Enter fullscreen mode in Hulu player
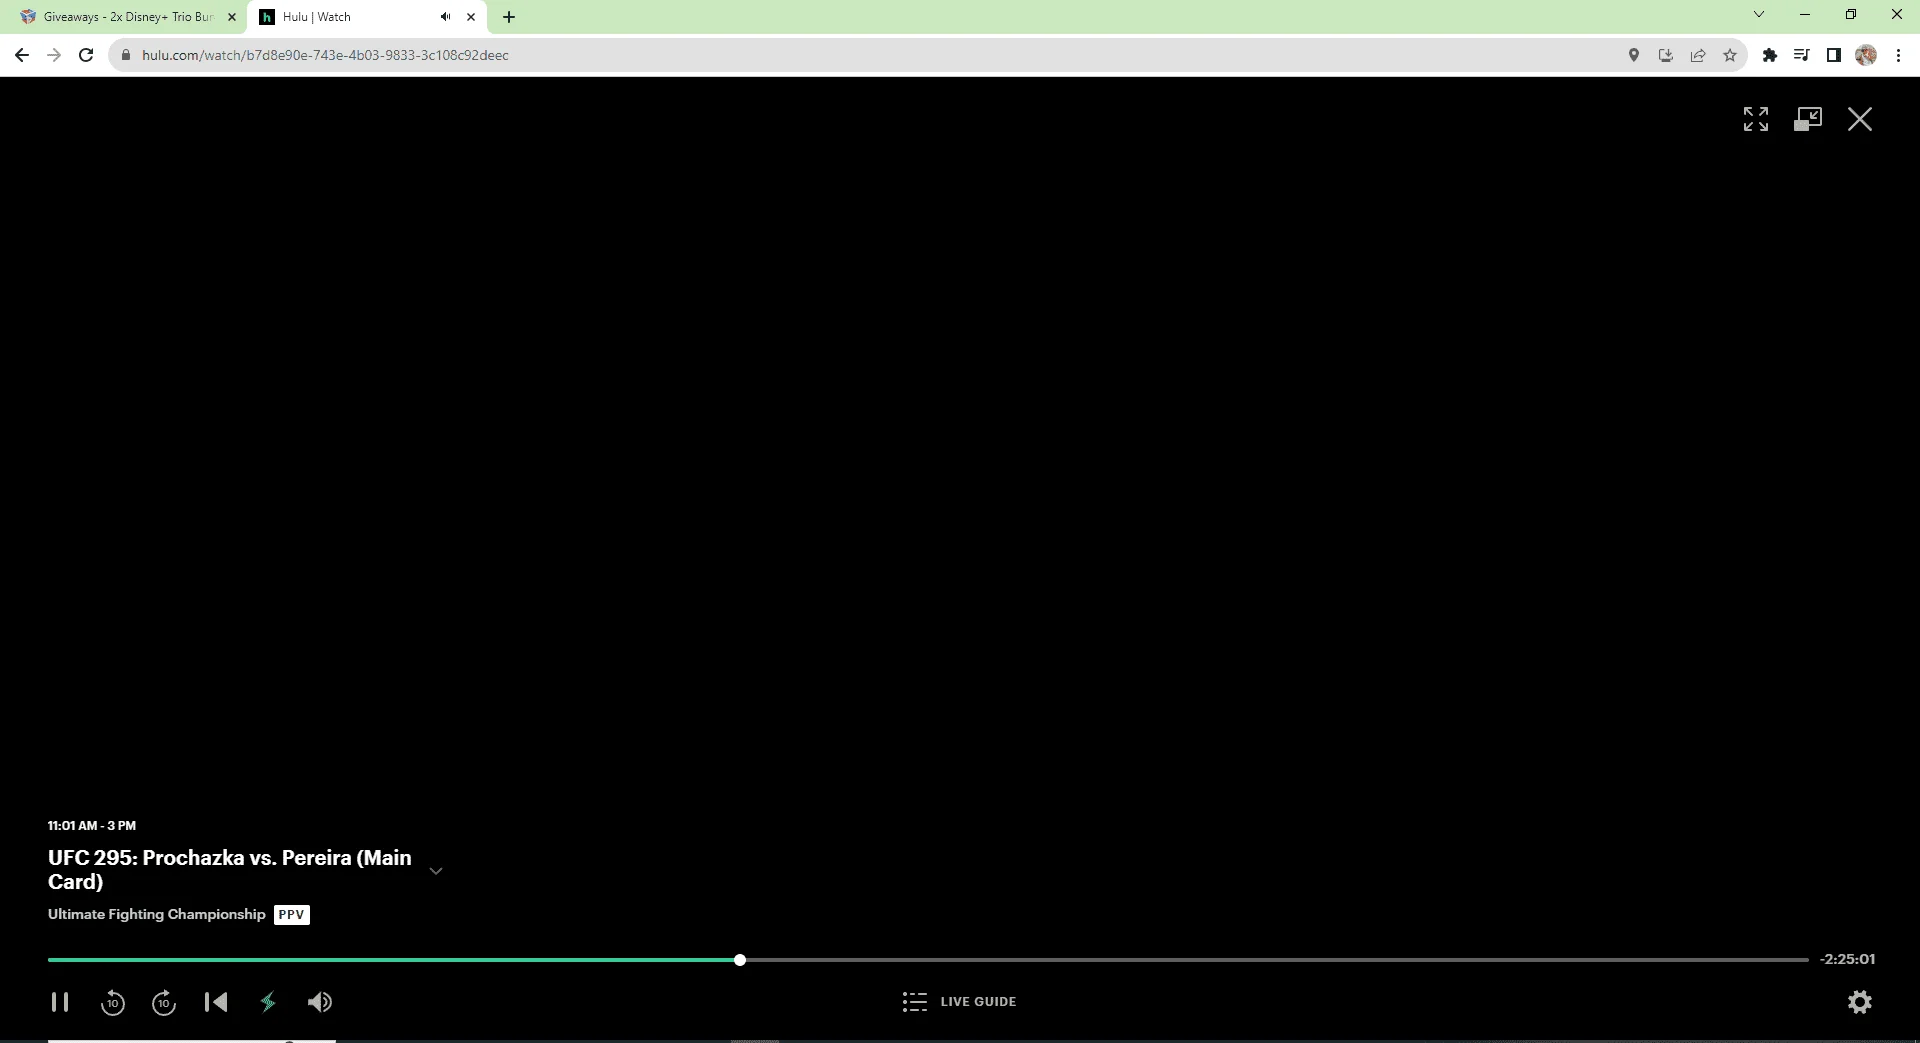 pyautogui.click(x=1756, y=119)
